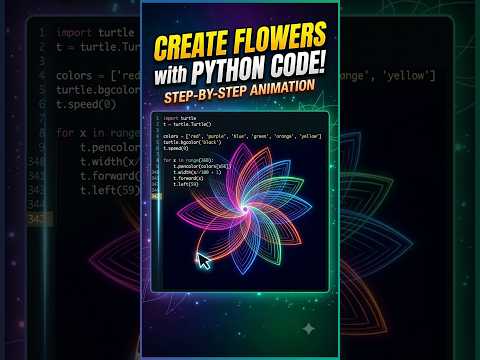Click the "with PYTHON CODE!" title text
480x360 pixels.
pyautogui.click(x=239, y=69)
